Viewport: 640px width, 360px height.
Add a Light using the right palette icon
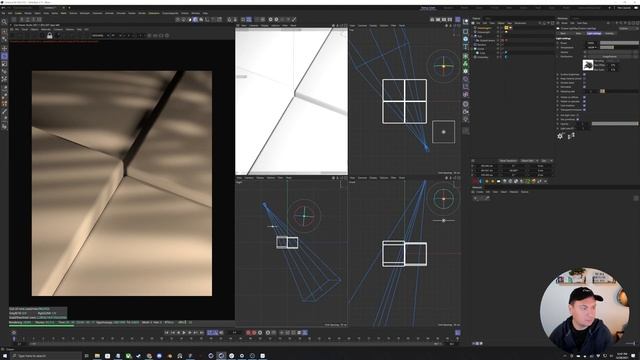pyautogui.click(x=466, y=120)
